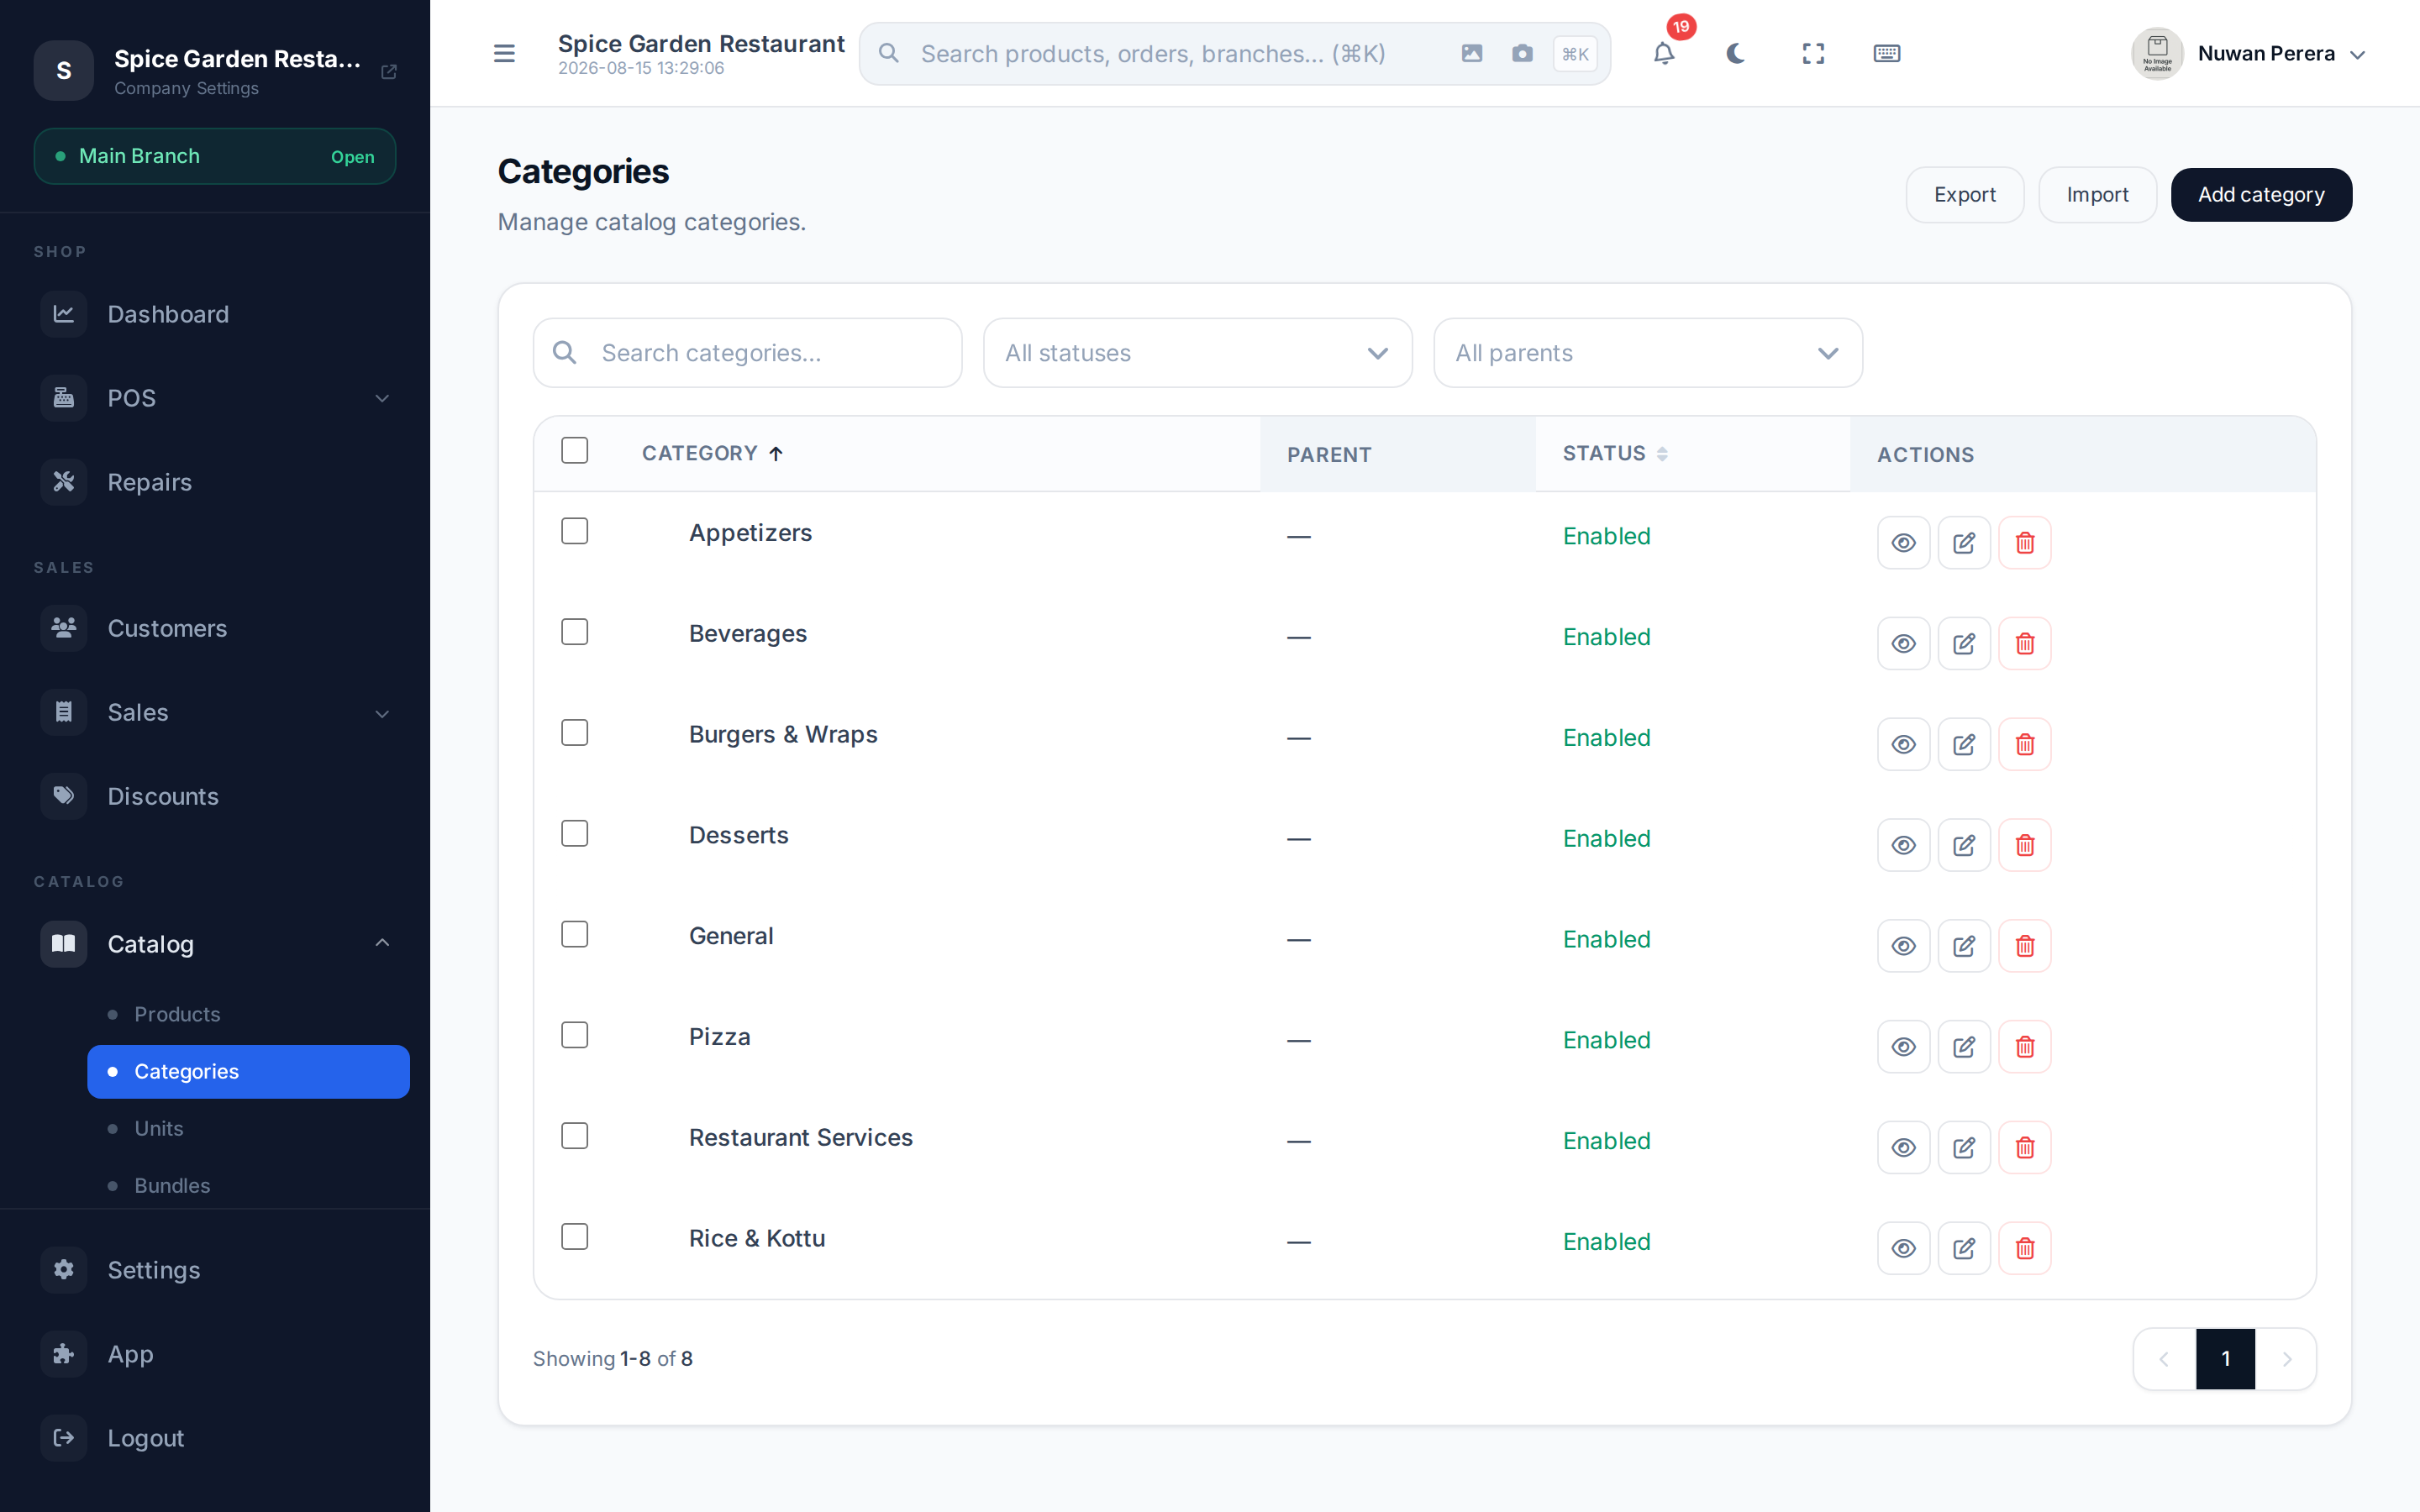The height and width of the screenshot is (1512, 2420).
Task: Go to Products submenu item
Action: tap(248, 1014)
